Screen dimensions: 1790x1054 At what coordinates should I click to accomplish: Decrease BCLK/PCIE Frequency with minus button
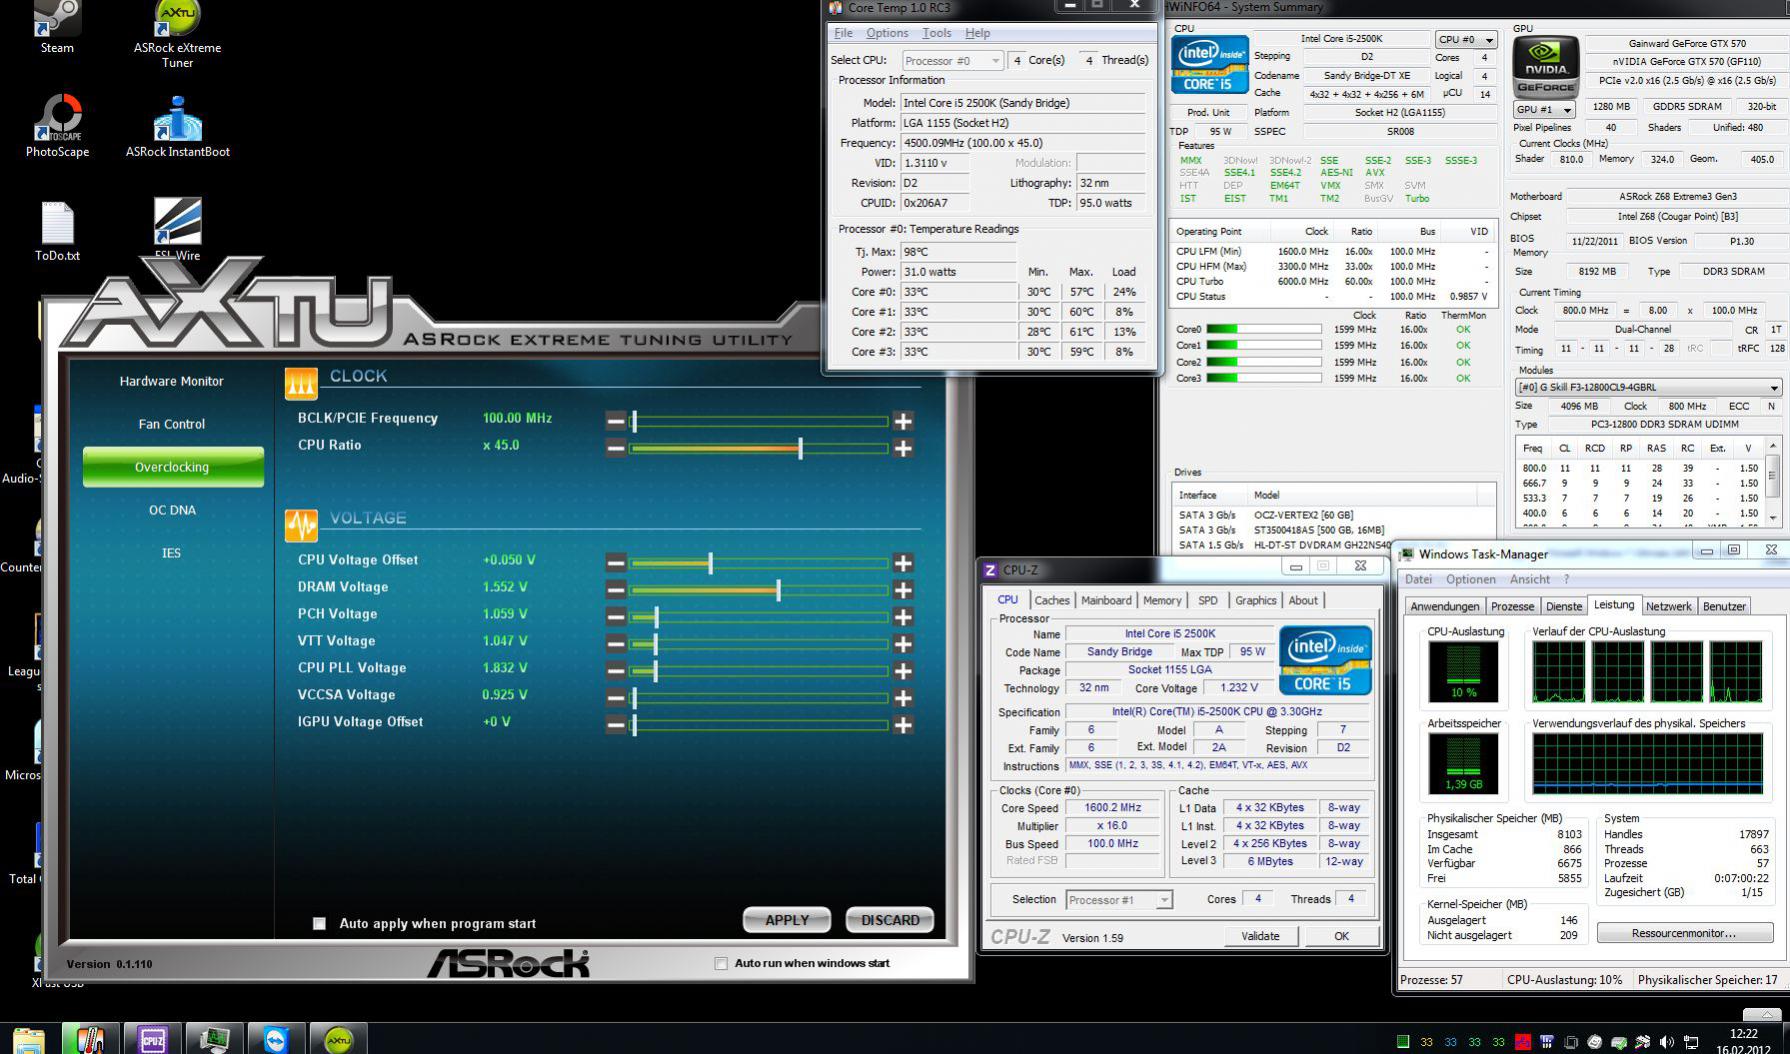(x=616, y=421)
